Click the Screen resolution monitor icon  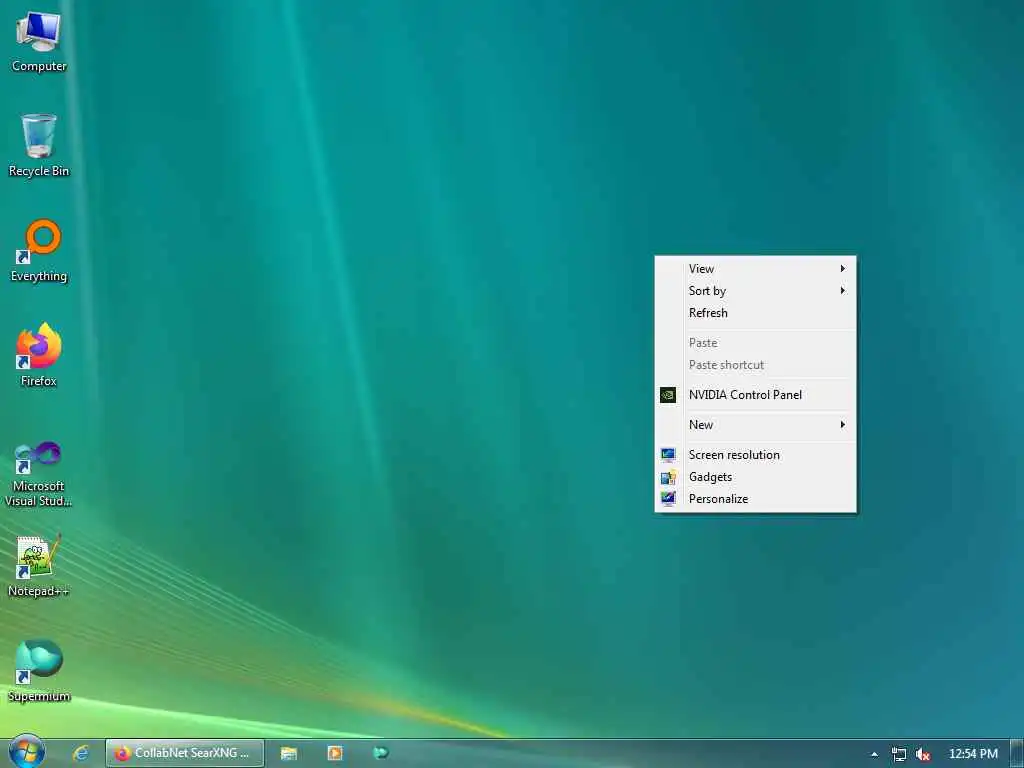point(667,455)
